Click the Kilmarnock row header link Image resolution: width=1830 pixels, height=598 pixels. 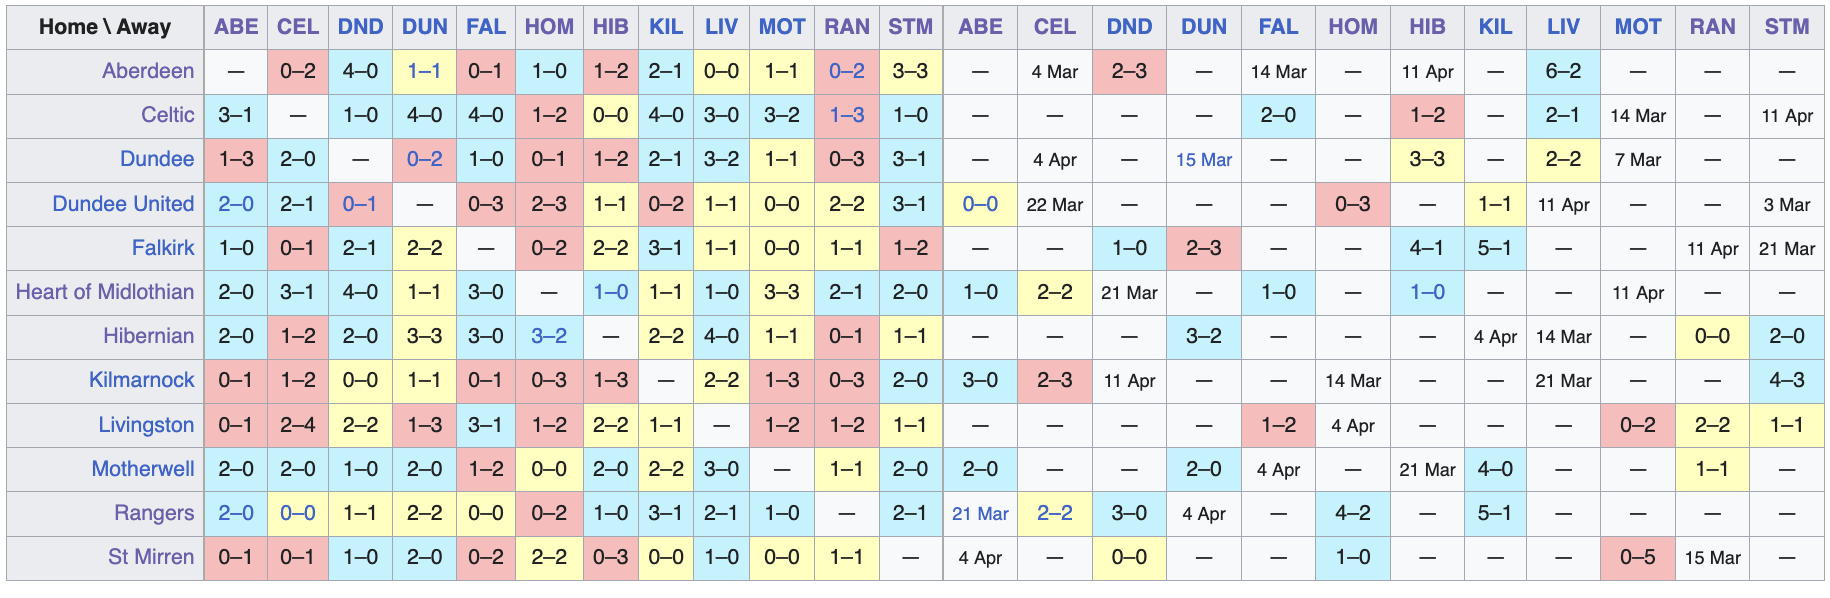pyautogui.click(x=141, y=380)
